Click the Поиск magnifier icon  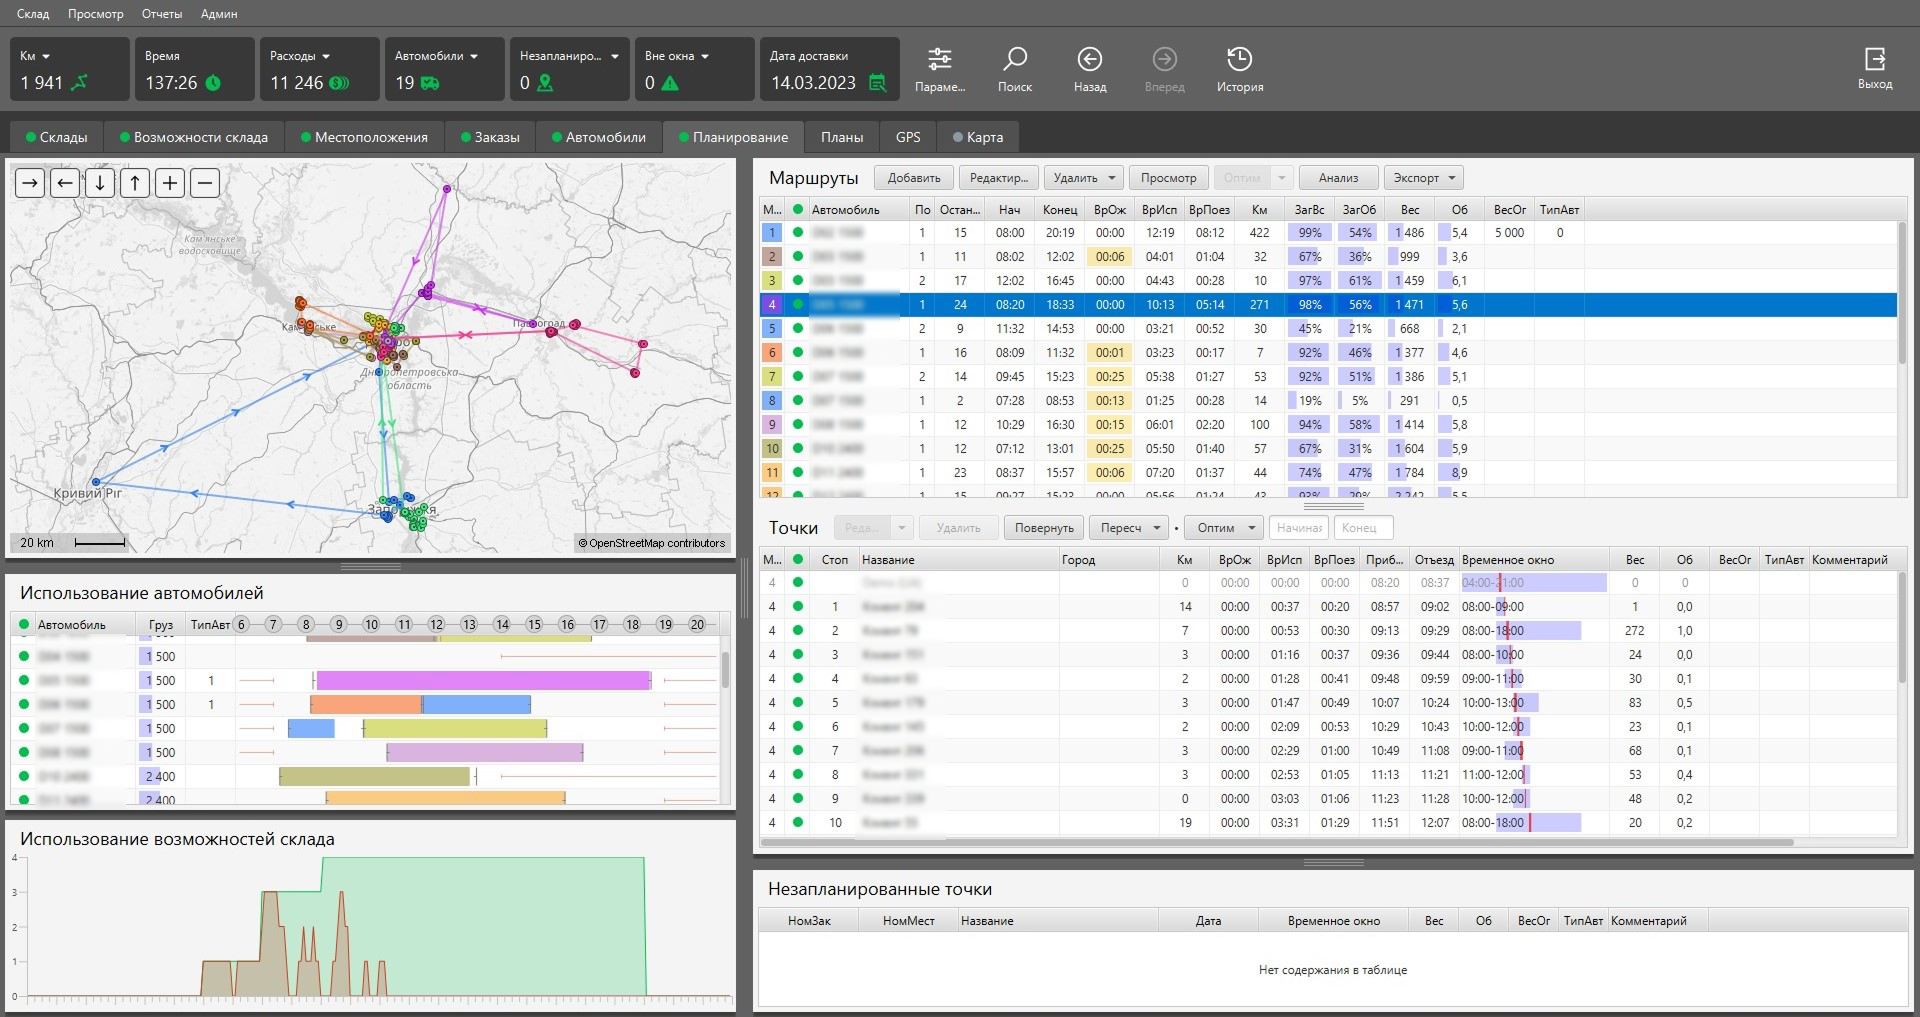pos(1014,60)
